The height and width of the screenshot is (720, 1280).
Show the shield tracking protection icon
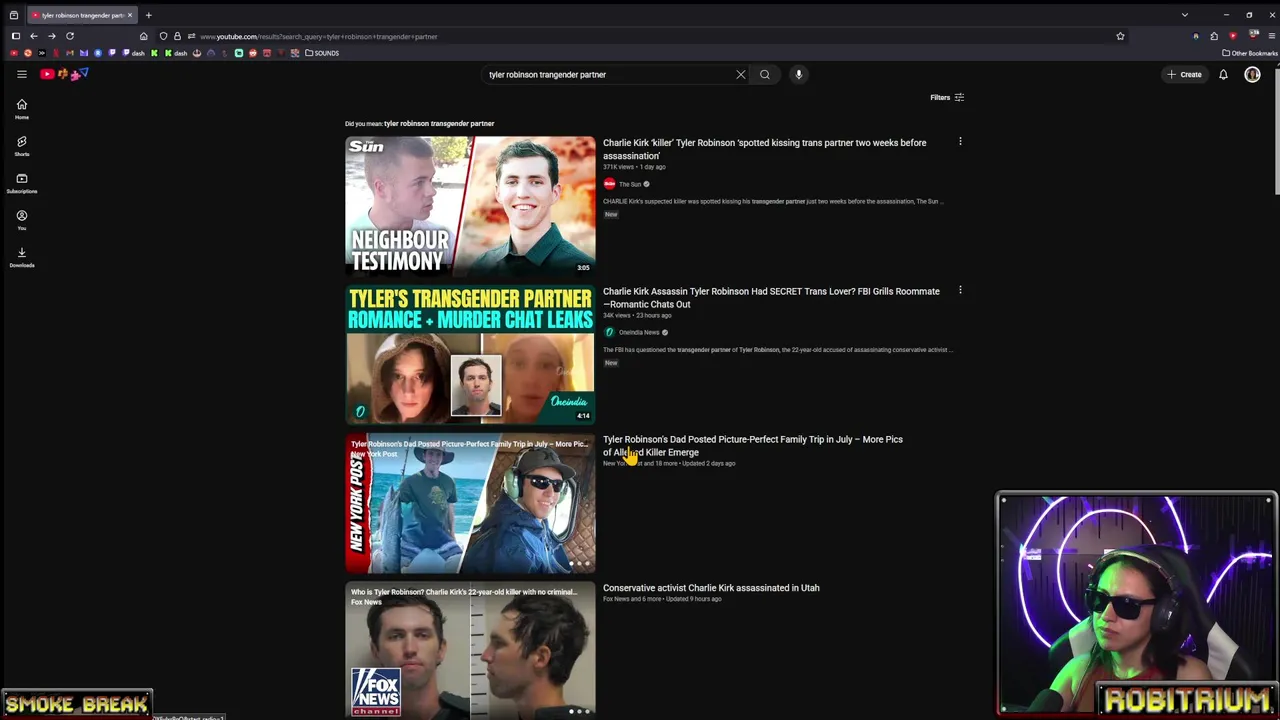point(163,36)
